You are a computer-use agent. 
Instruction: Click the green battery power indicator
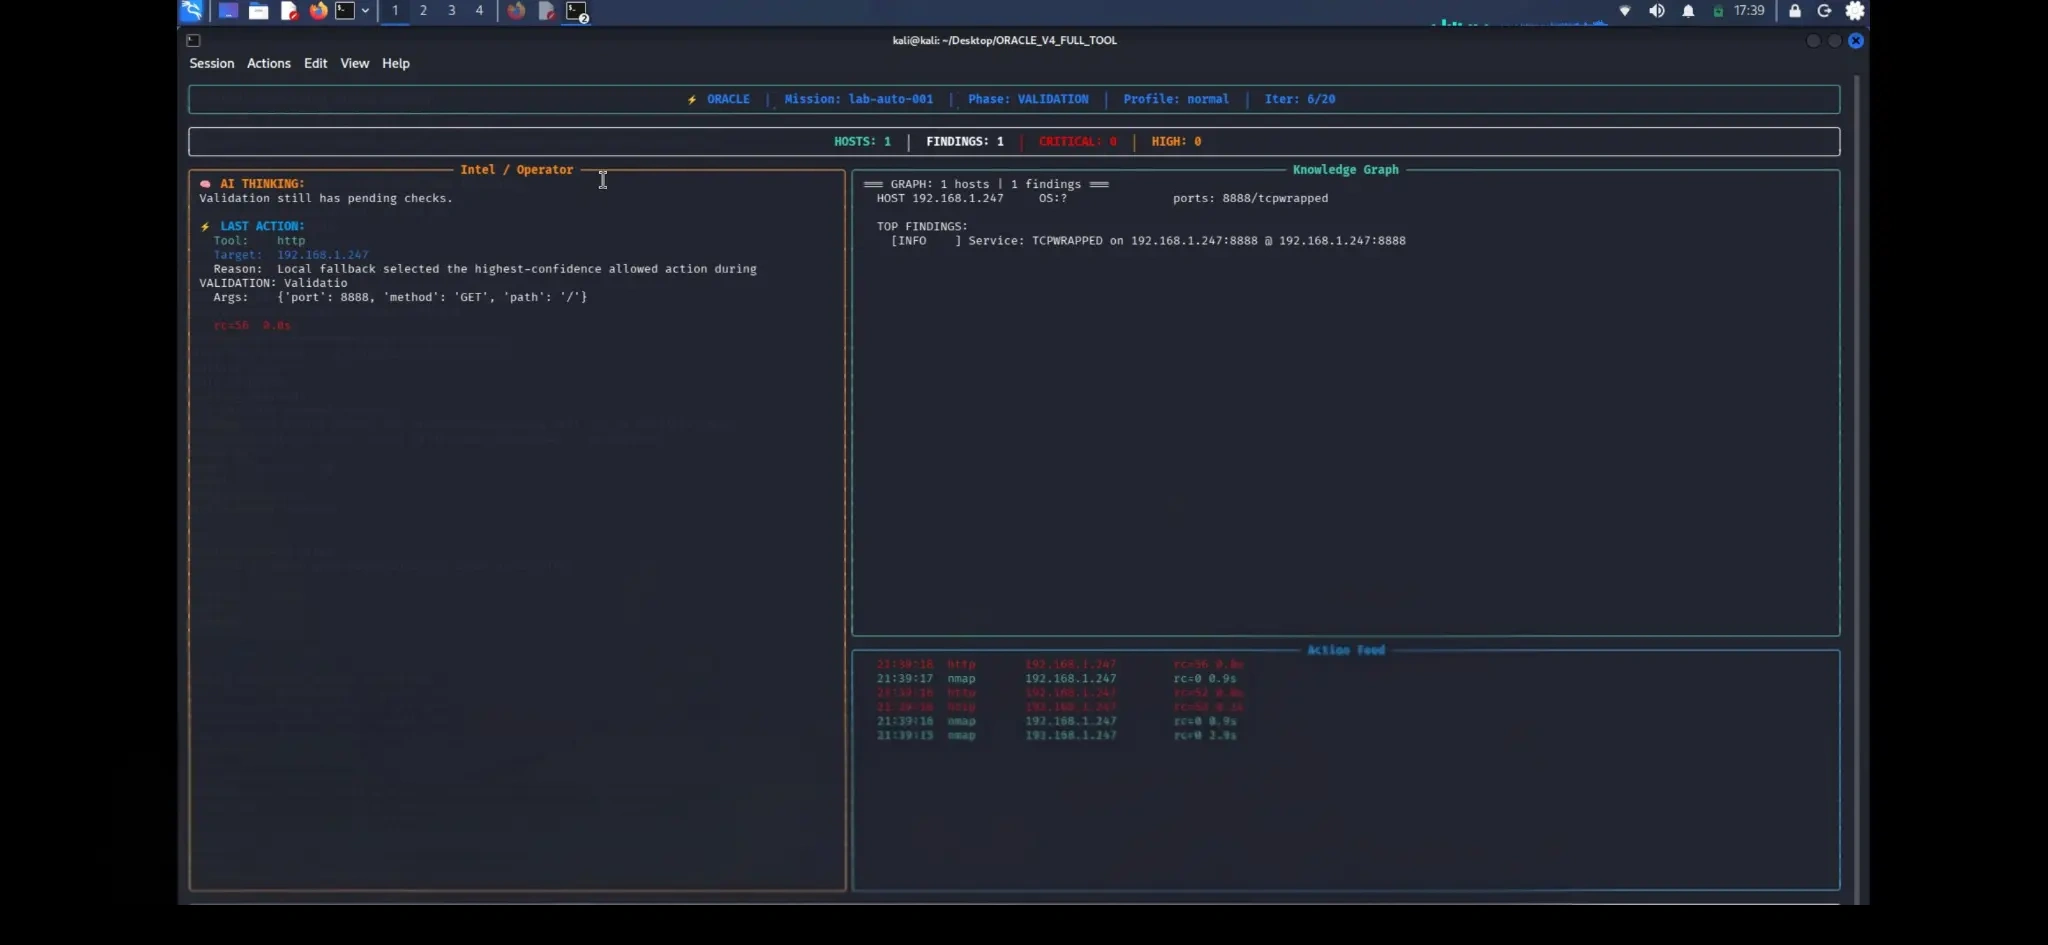point(1718,12)
